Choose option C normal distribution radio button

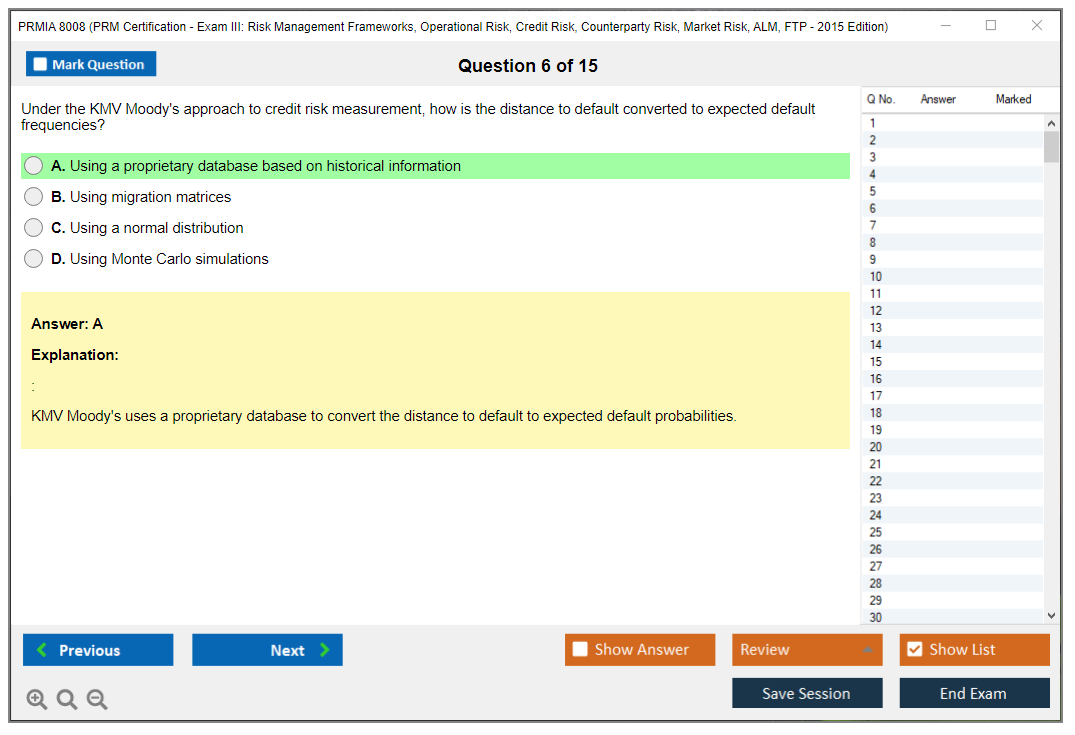(34, 228)
